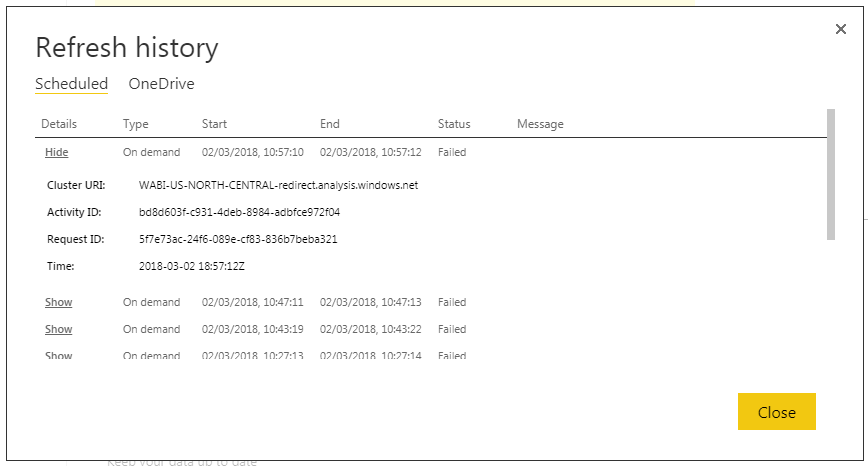This screenshot has width=868, height=466.
Task: Click end time 02/03/2018, 10:47:13
Action: click(370, 302)
